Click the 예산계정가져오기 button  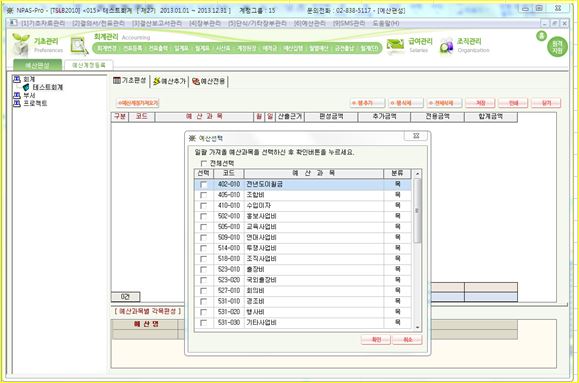(x=138, y=103)
